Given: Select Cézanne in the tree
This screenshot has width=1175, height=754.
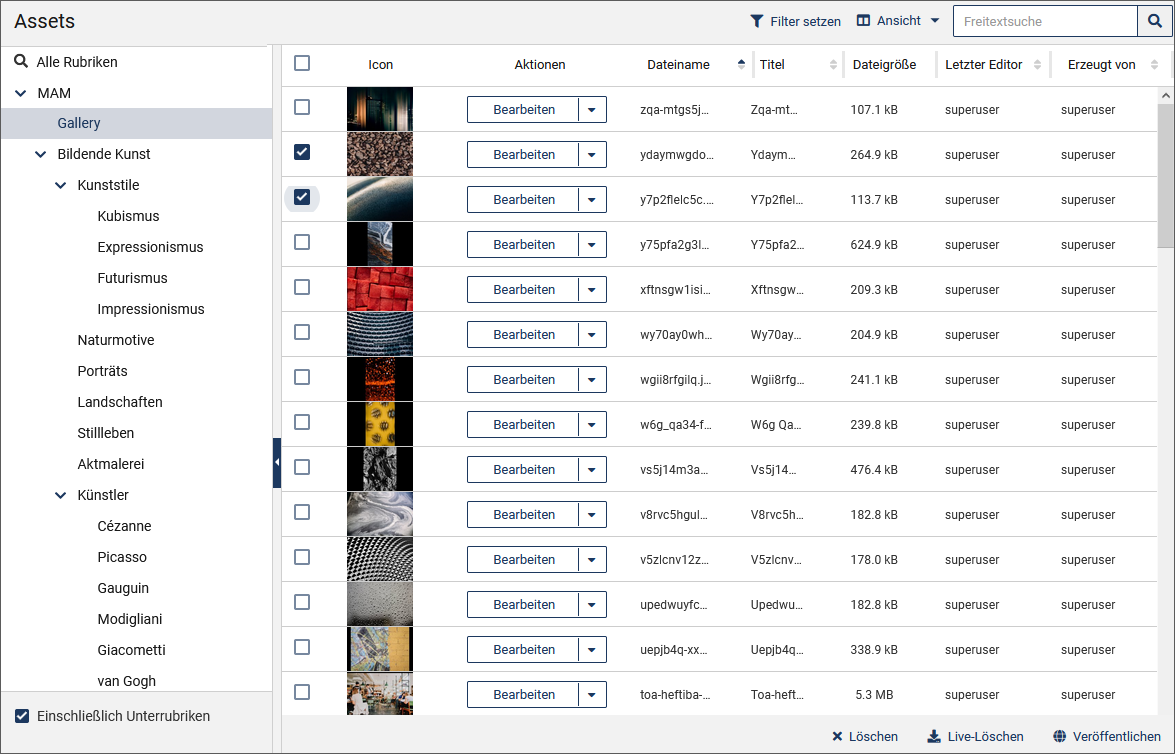Looking at the screenshot, I should coord(124,525).
